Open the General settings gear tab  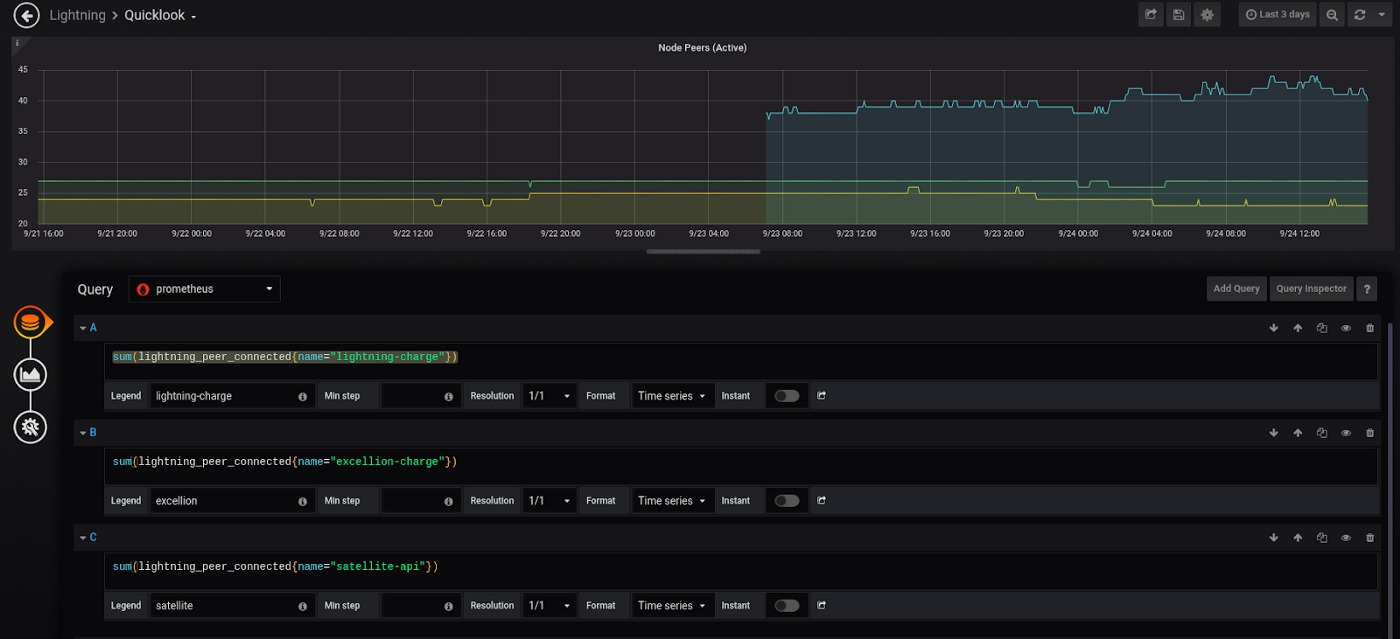coord(31,427)
